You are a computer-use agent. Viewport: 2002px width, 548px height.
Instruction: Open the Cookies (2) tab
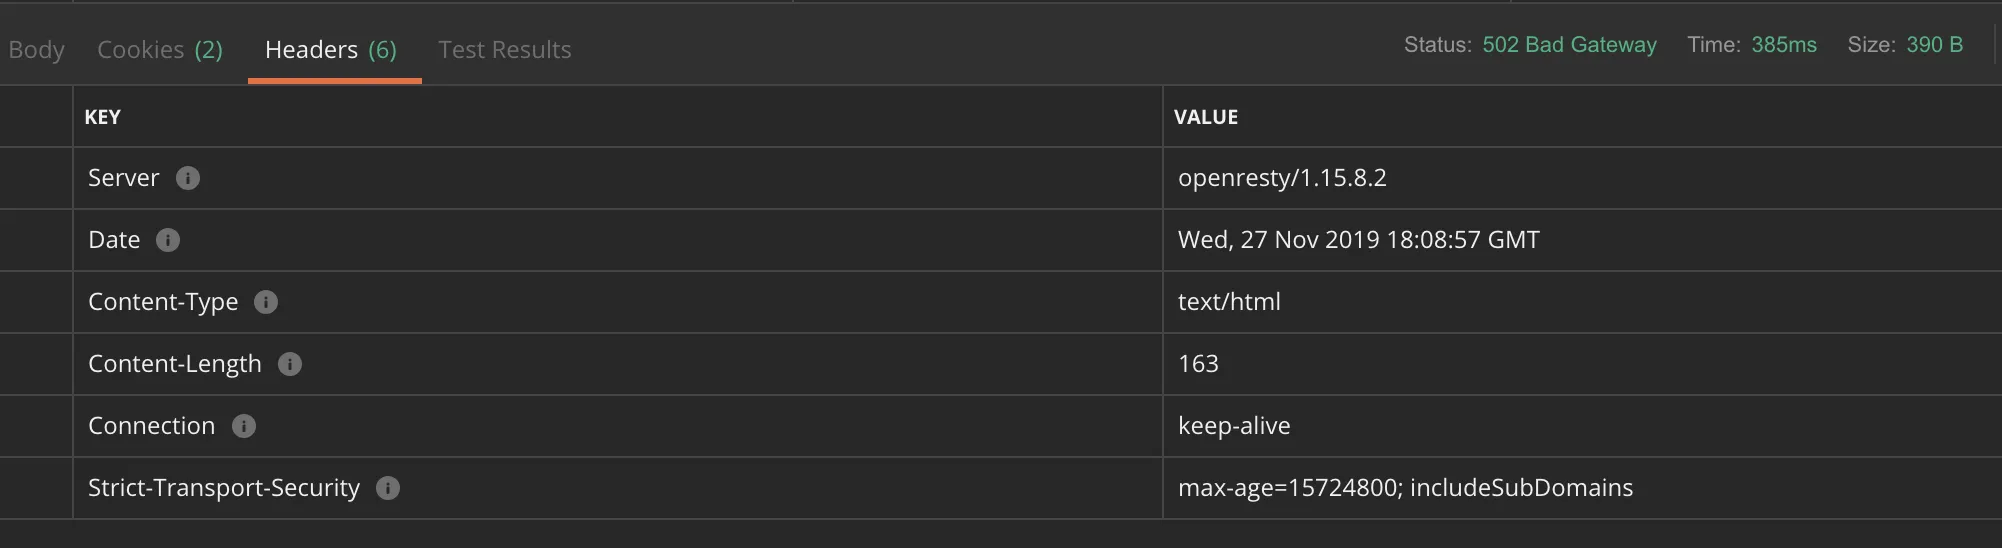160,50
